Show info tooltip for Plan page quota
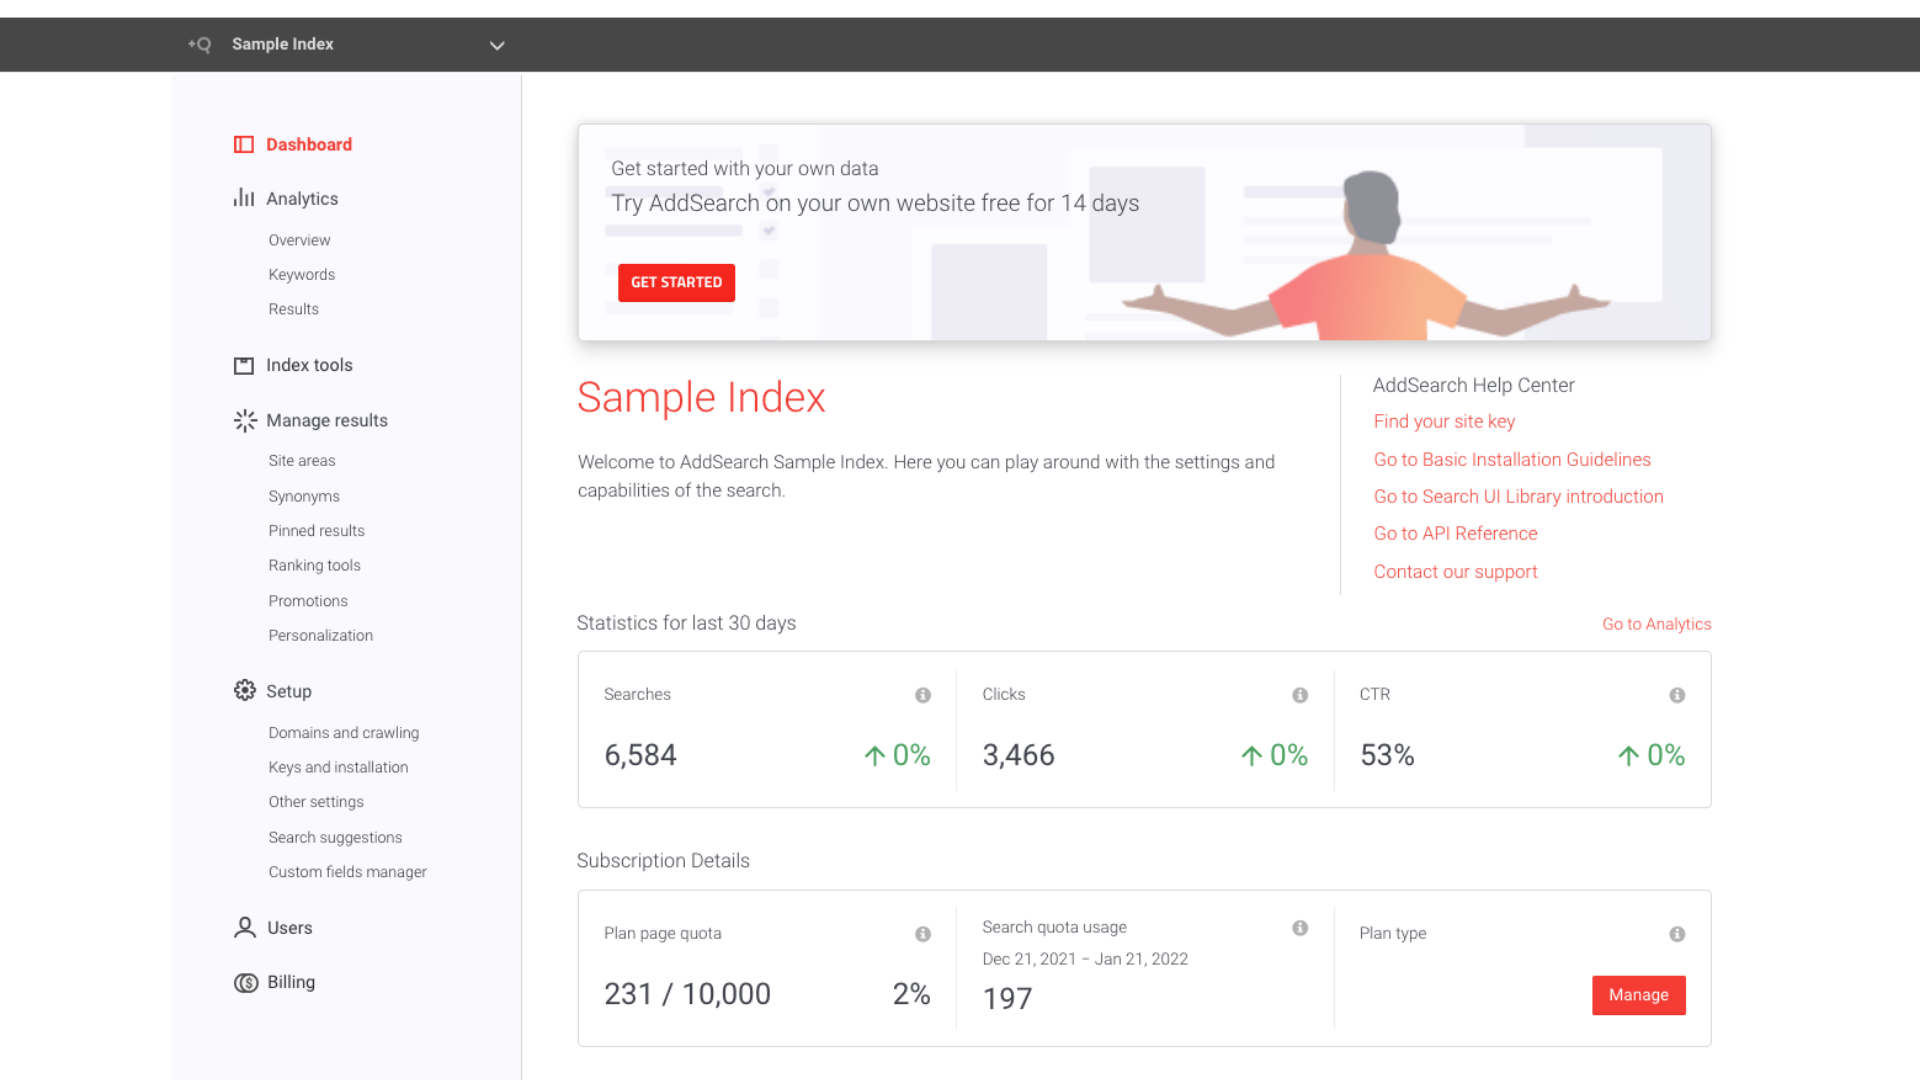This screenshot has height=1080, width=1920. coord(923,934)
